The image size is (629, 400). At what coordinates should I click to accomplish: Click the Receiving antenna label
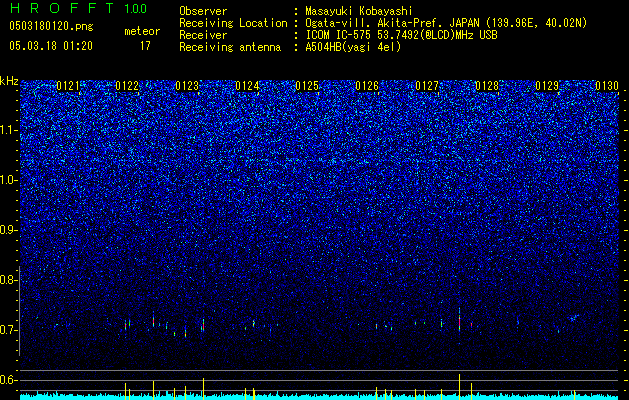click(x=230, y=47)
